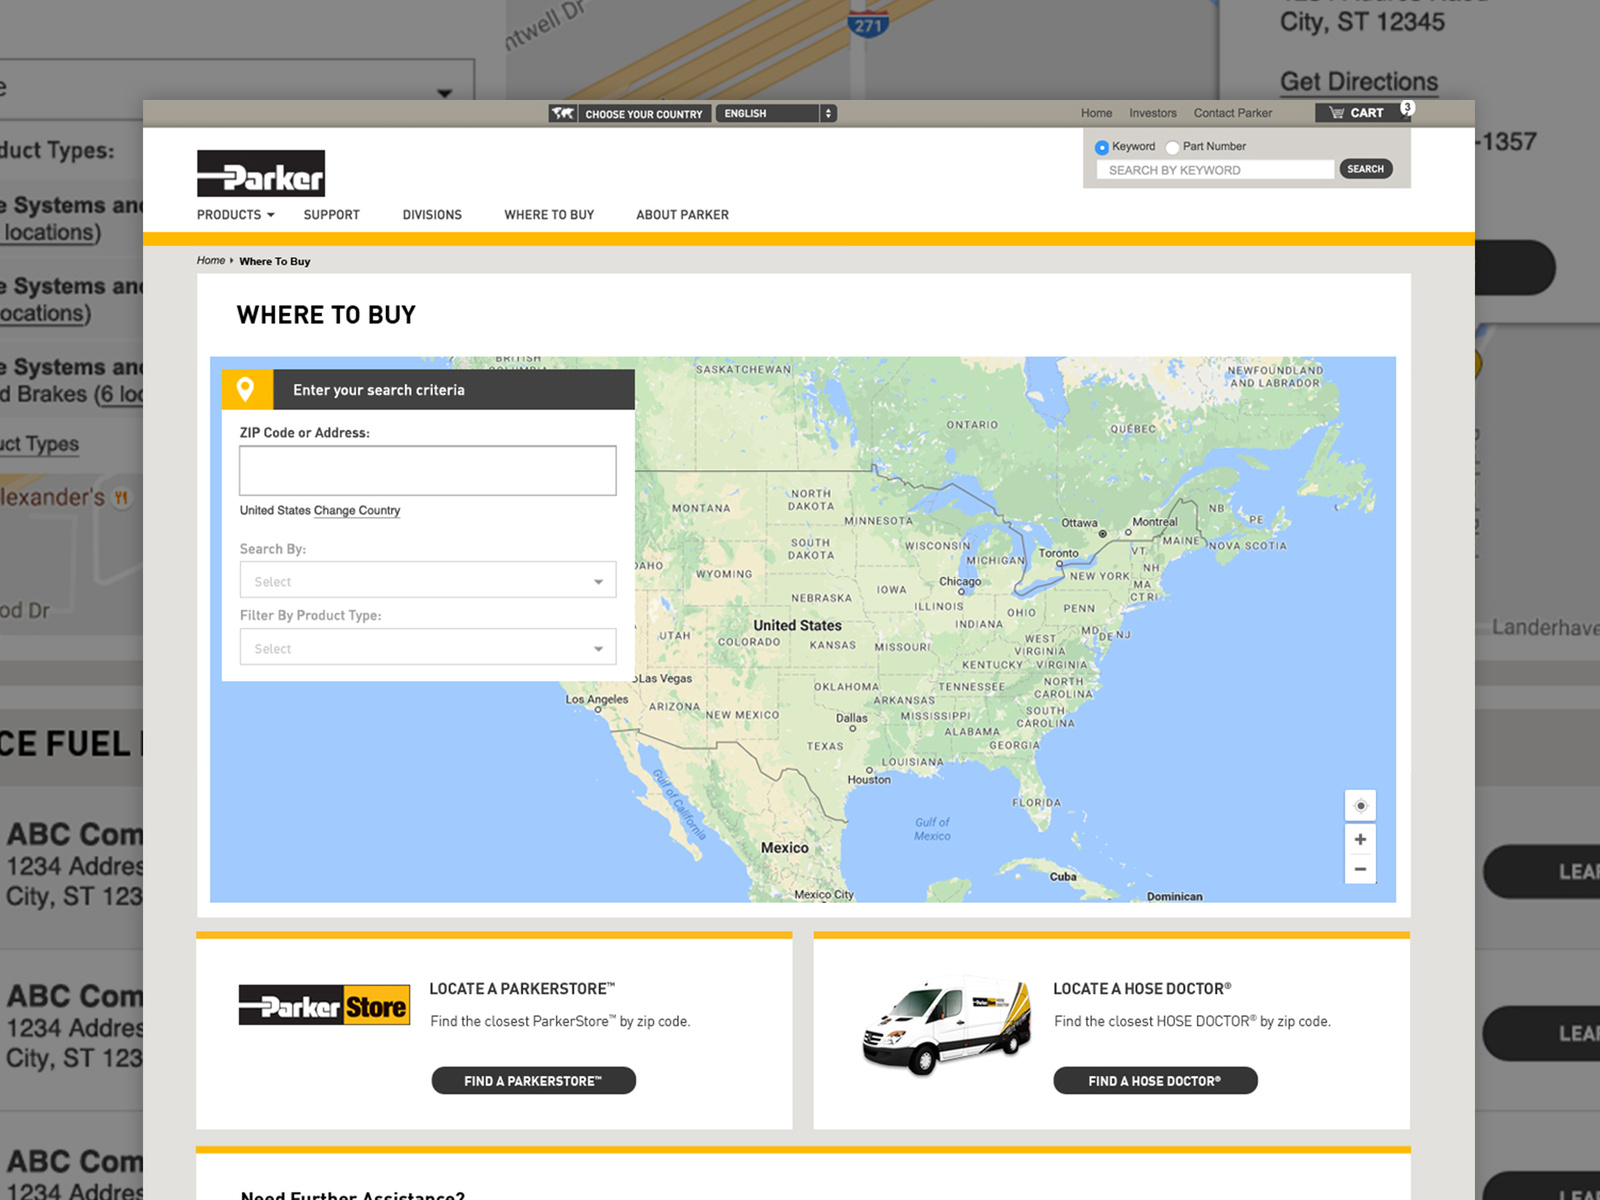Select the Part Number search radio button
1600x1200 pixels.
pos(1172,147)
